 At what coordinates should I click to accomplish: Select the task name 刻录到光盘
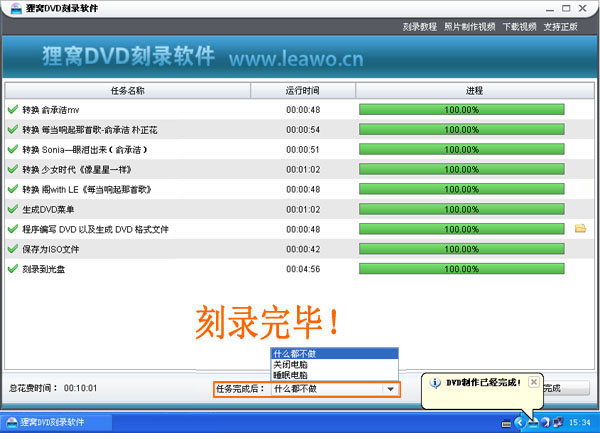[44, 269]
